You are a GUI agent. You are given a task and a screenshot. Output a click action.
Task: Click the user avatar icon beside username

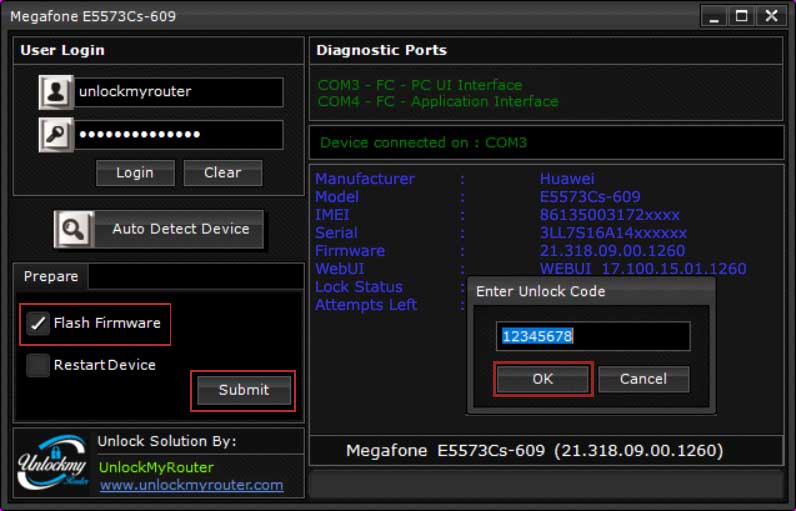tap(56, 92)
